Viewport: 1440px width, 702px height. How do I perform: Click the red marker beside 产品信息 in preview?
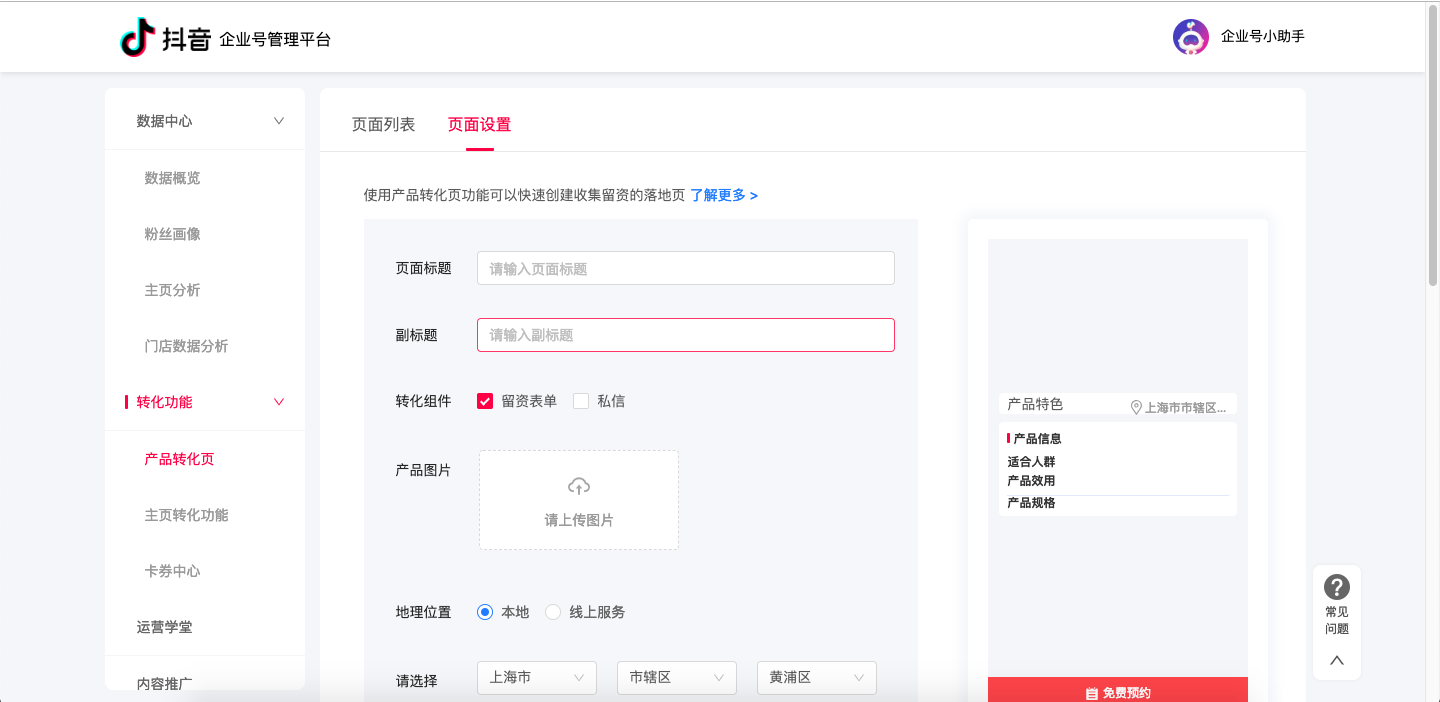(1008, 438)
